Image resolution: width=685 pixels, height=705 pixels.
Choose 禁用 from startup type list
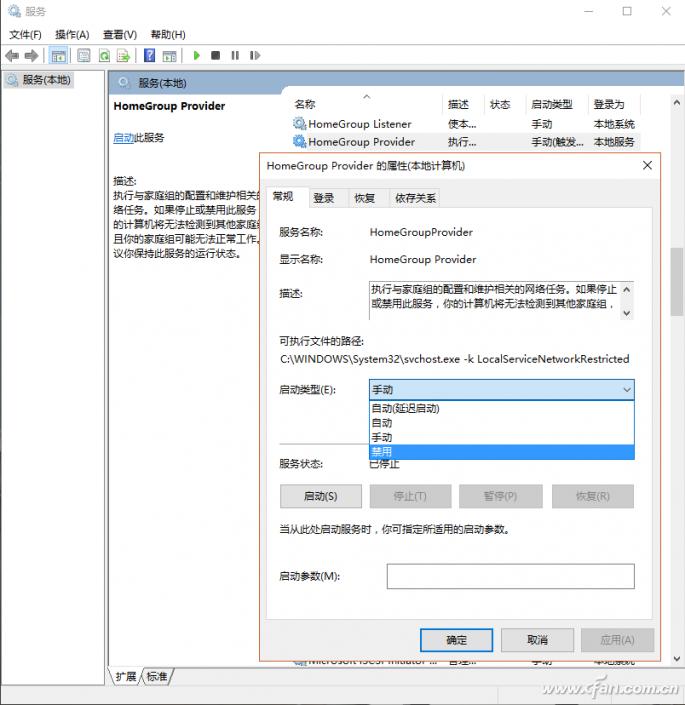(x=502, y=452)
